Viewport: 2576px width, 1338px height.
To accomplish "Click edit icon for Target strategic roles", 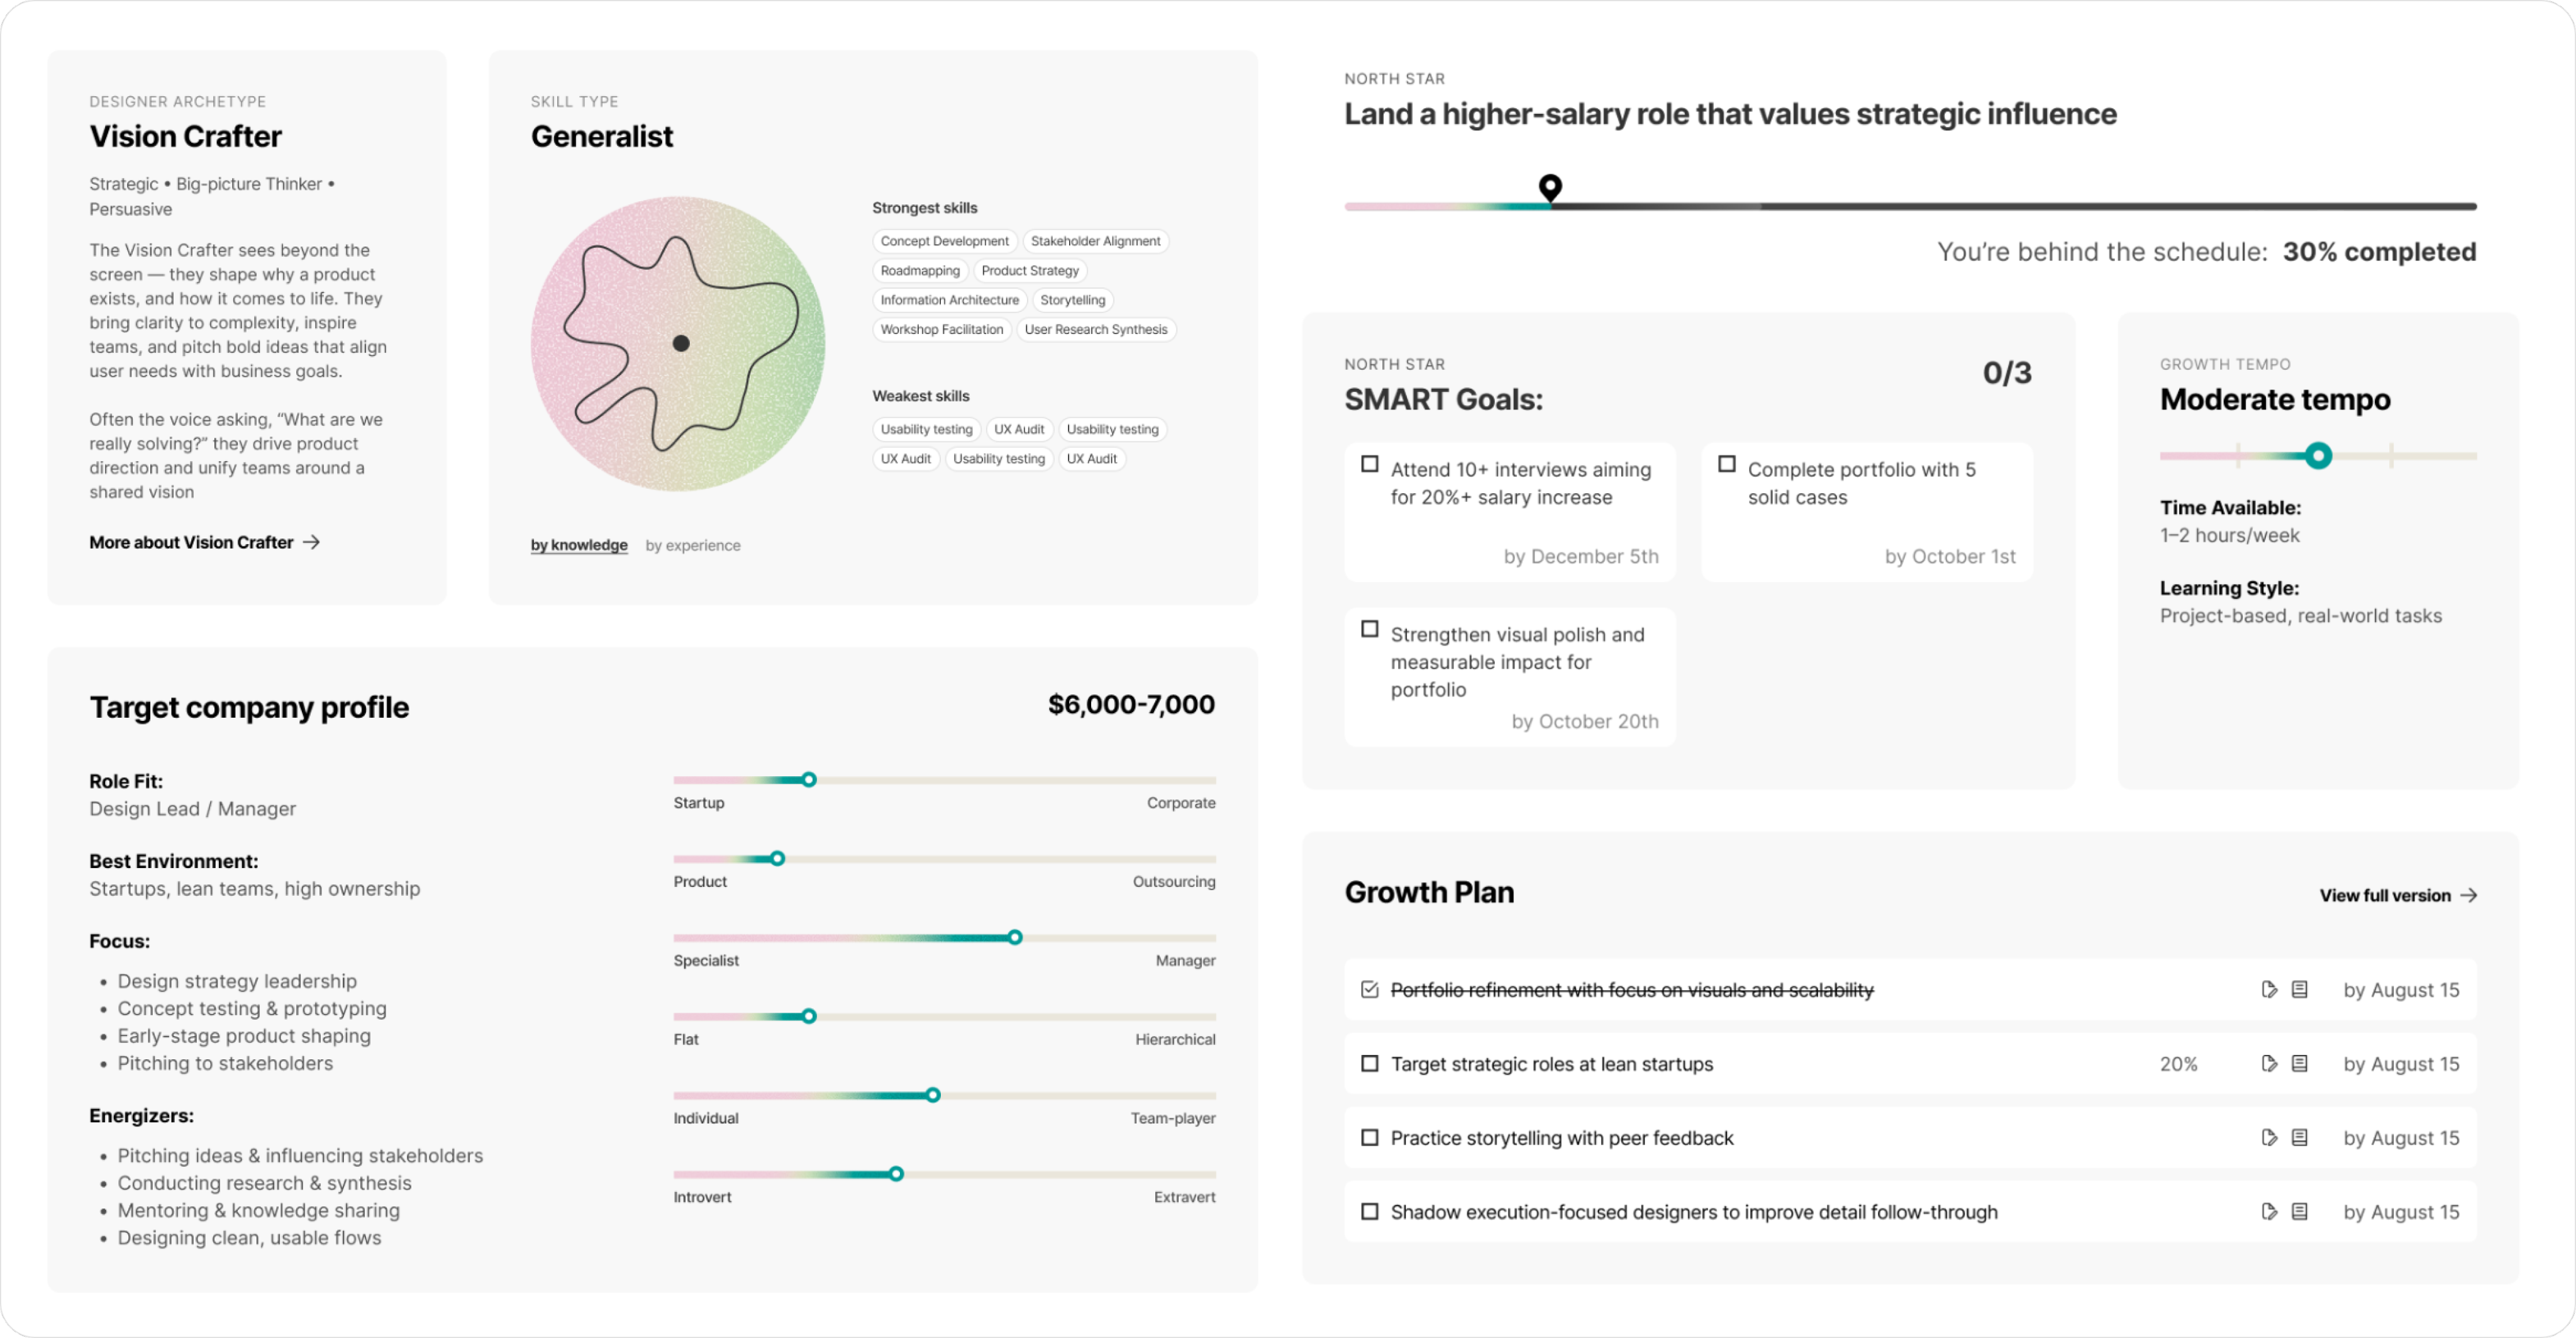I will click(x=2269, y=1064).
